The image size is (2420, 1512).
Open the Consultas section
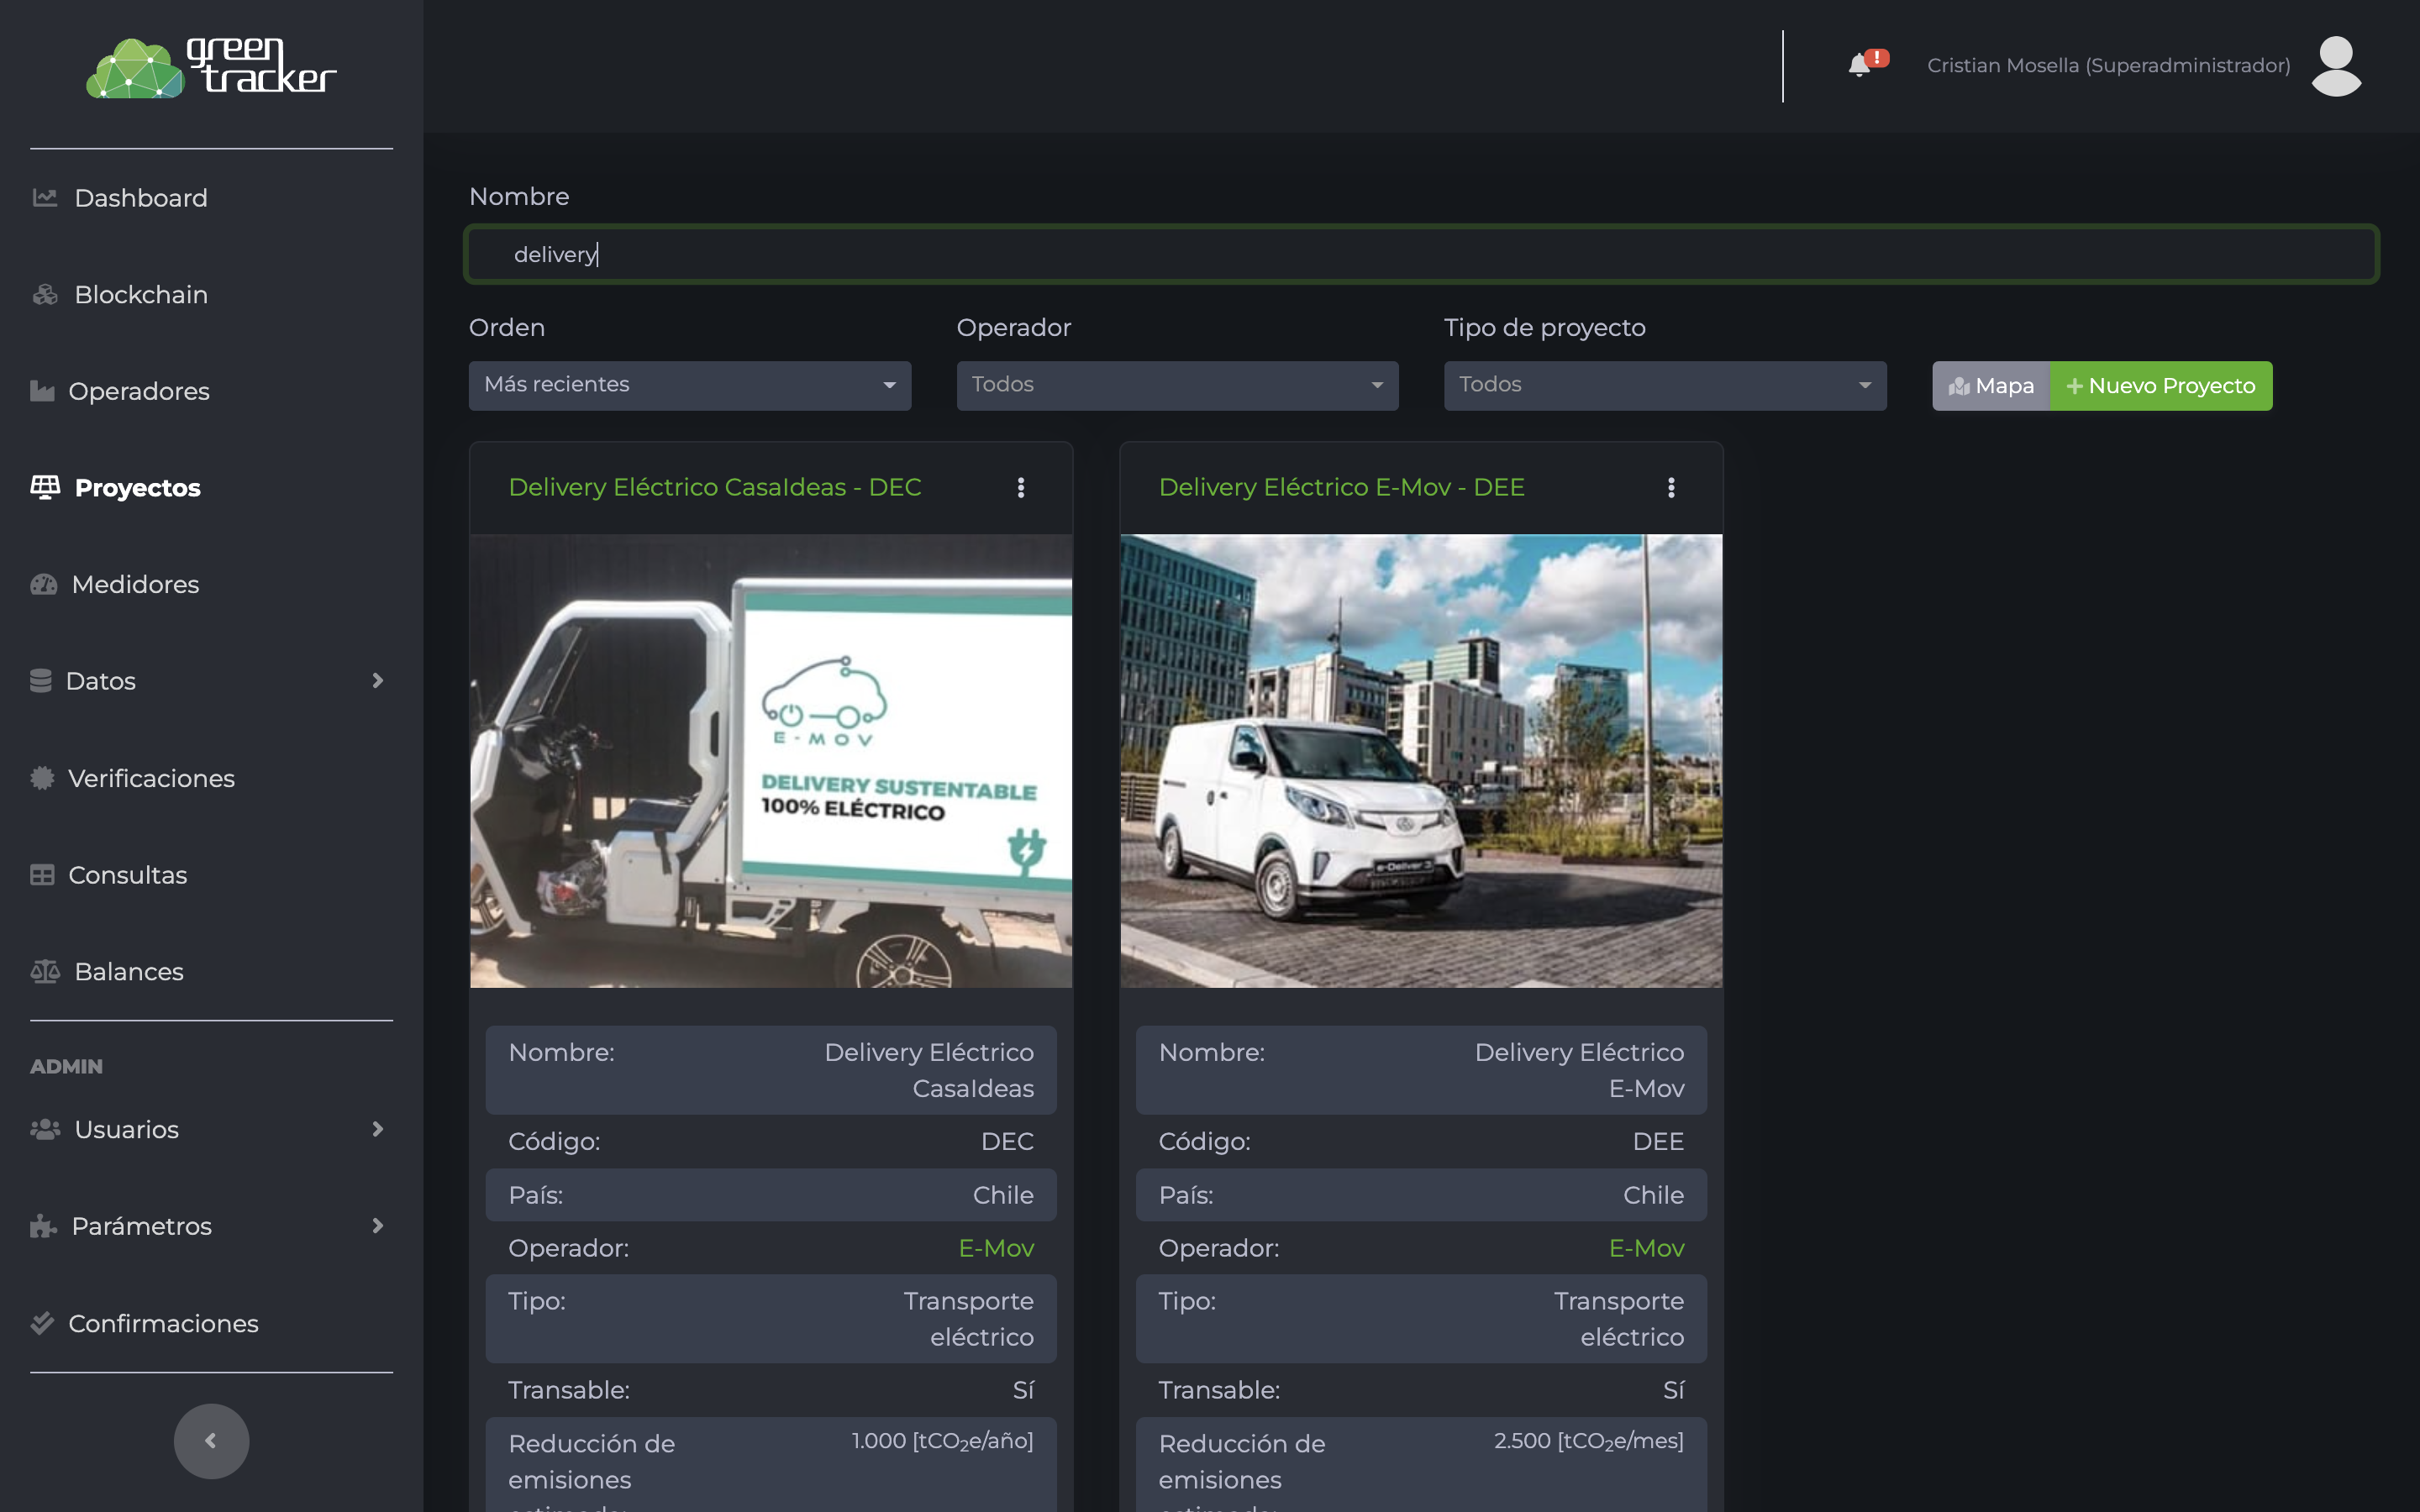click(128, 875)
